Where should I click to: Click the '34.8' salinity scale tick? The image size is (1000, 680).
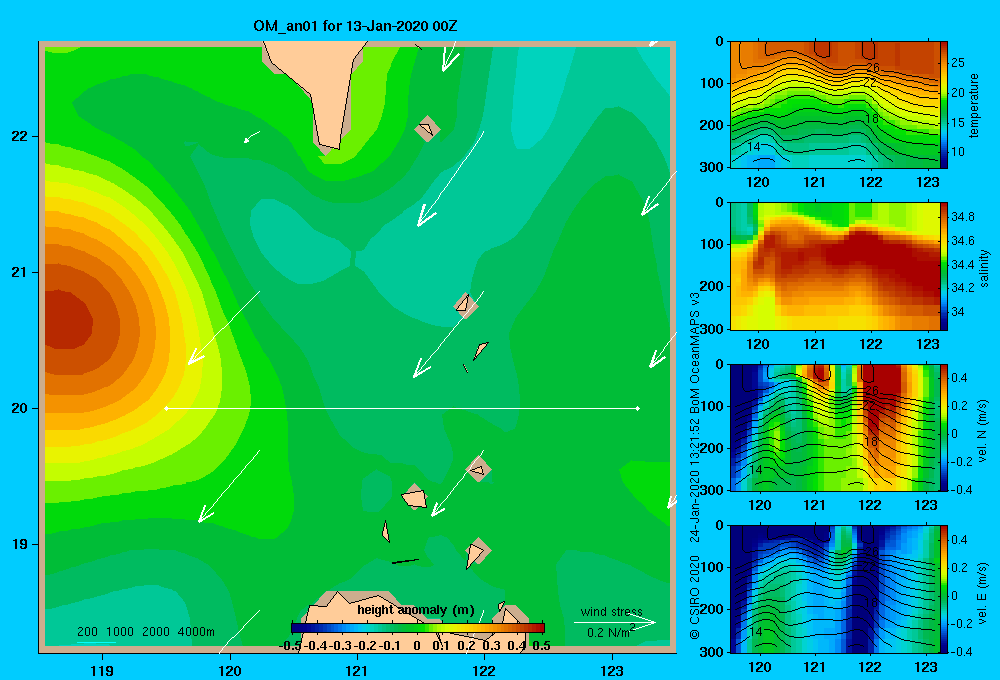[x=962, y=217]
